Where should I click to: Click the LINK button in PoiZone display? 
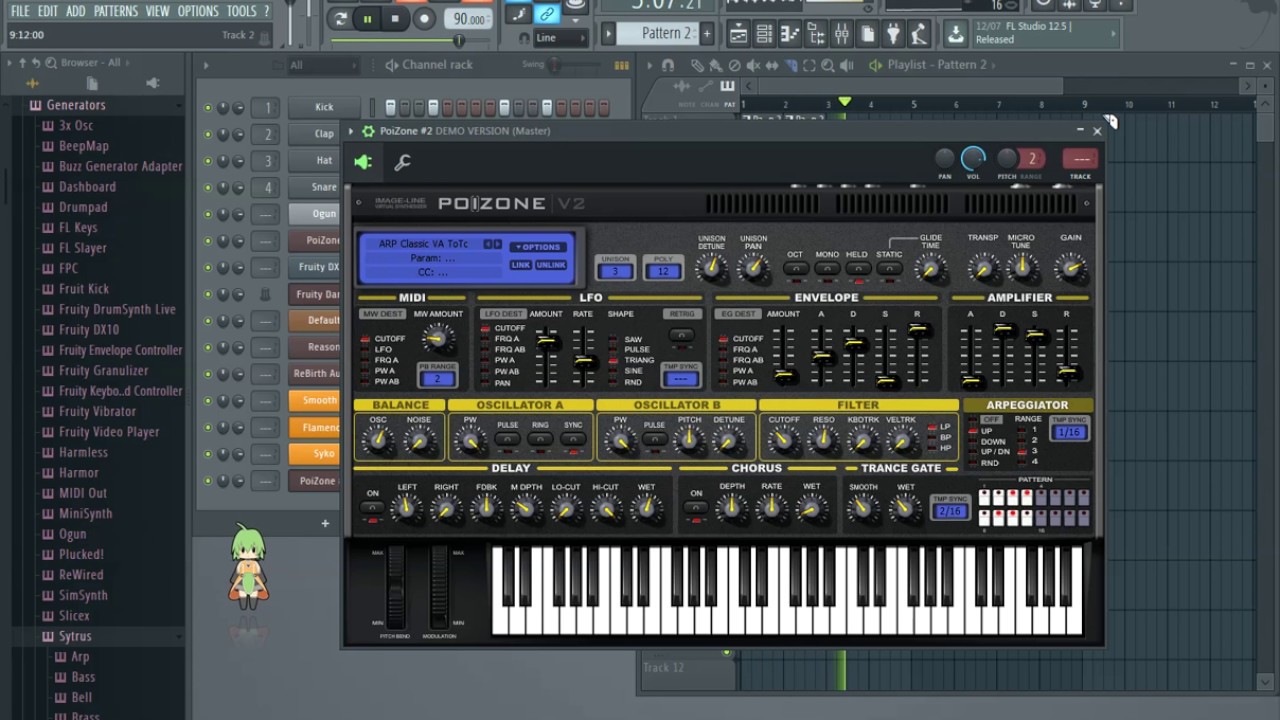click(521, 265)
